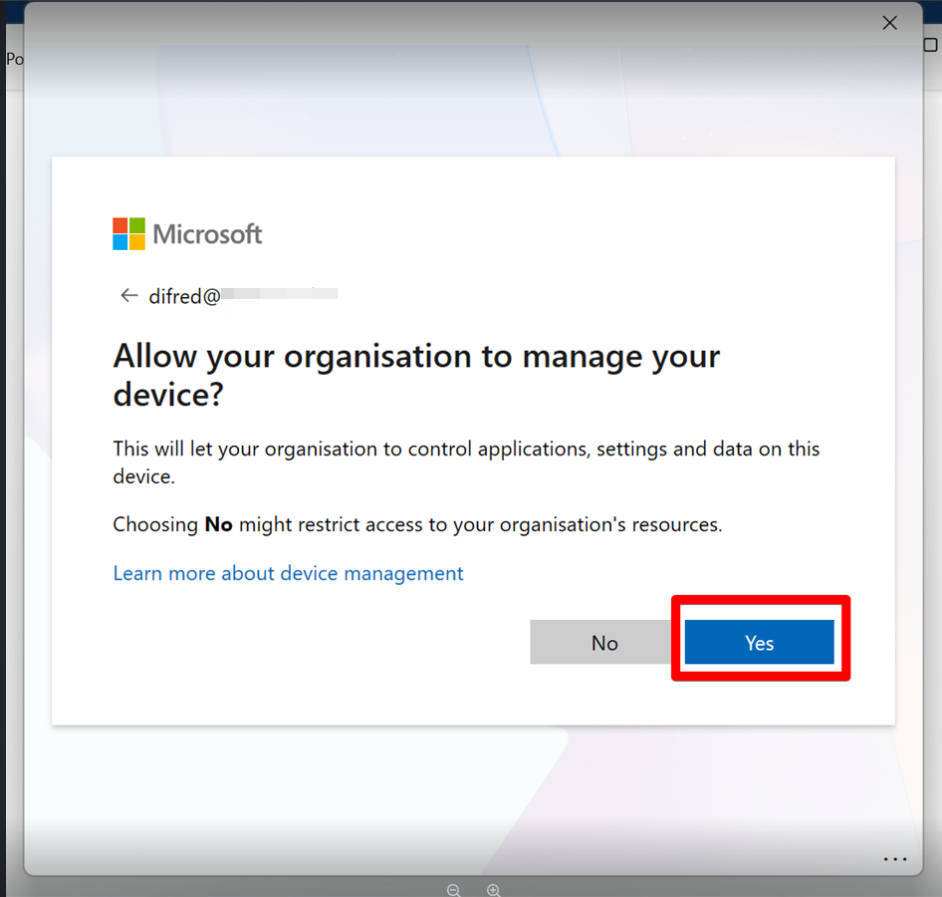Click the 'This will let your organisation' paragraph
Image resolution: width=942 pixels, height=897 pixels.
[466, 449]
